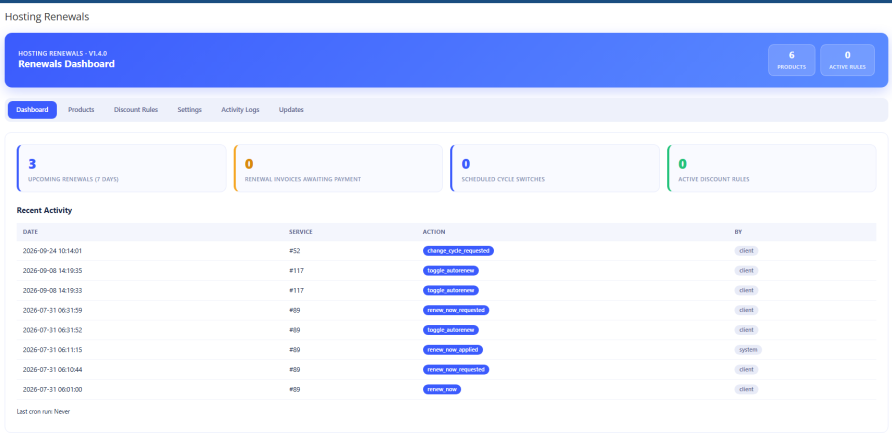Click the Last cron run: Never text

click(43, 411)
